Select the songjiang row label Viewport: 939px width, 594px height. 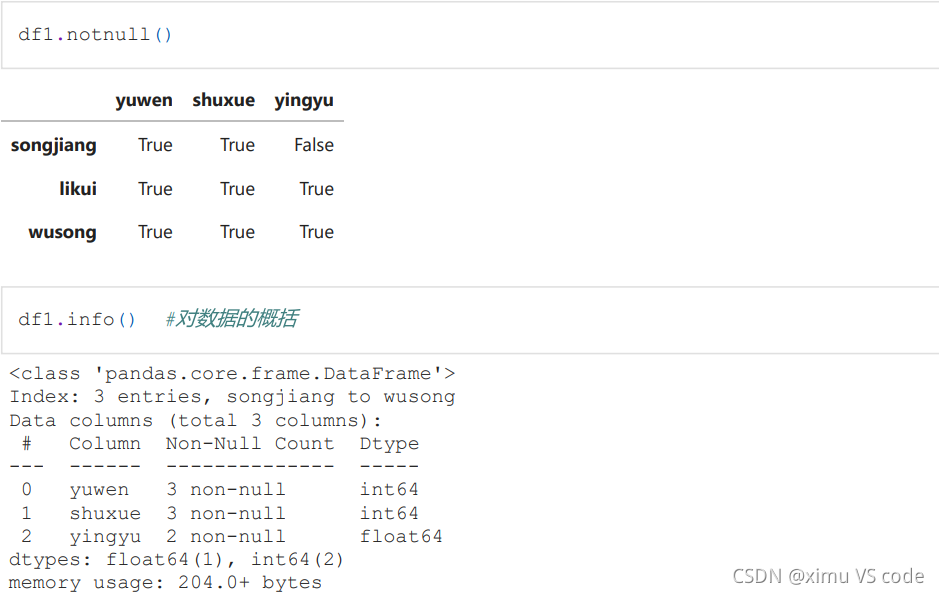click(x=53, y=146)
